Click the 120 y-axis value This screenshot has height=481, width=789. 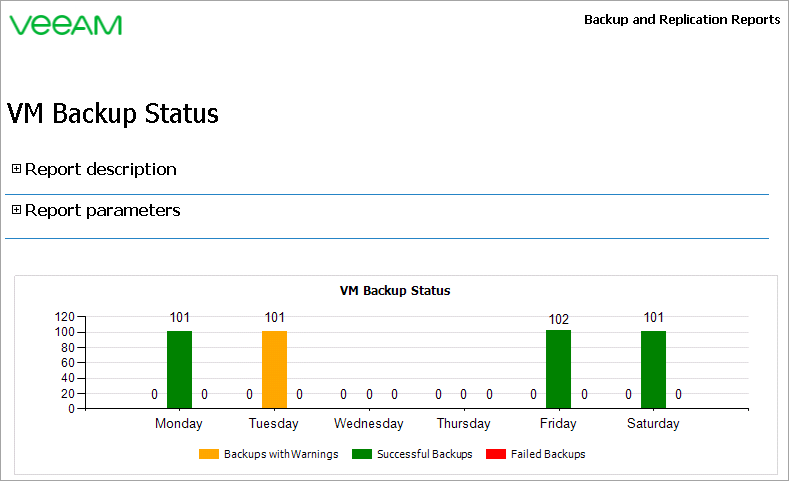[x=64, y=317]
